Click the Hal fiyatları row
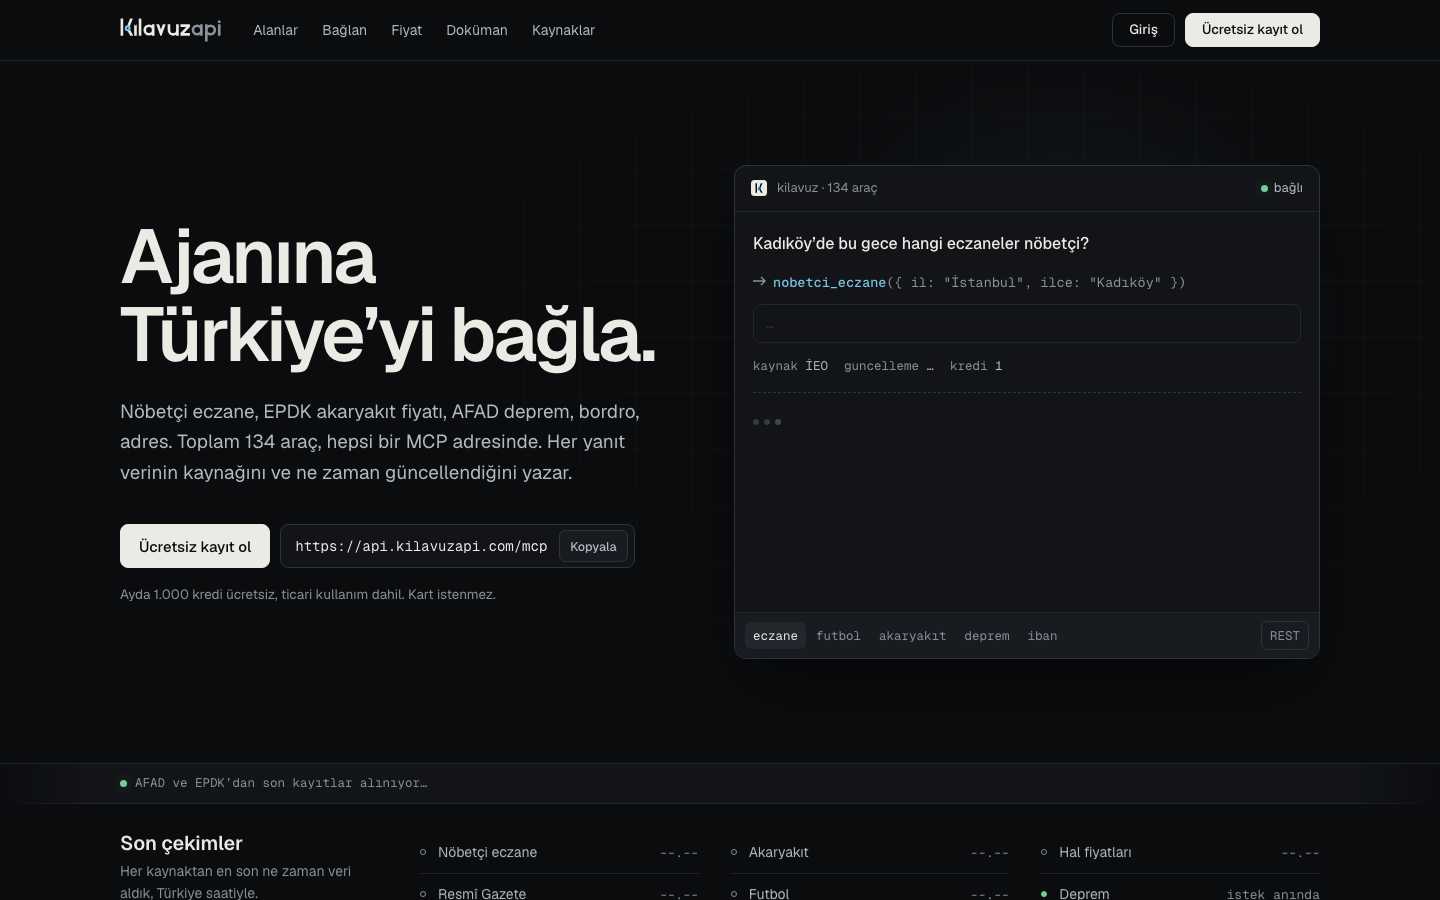The image size is (1440, 900). [x=1180, y=852]
